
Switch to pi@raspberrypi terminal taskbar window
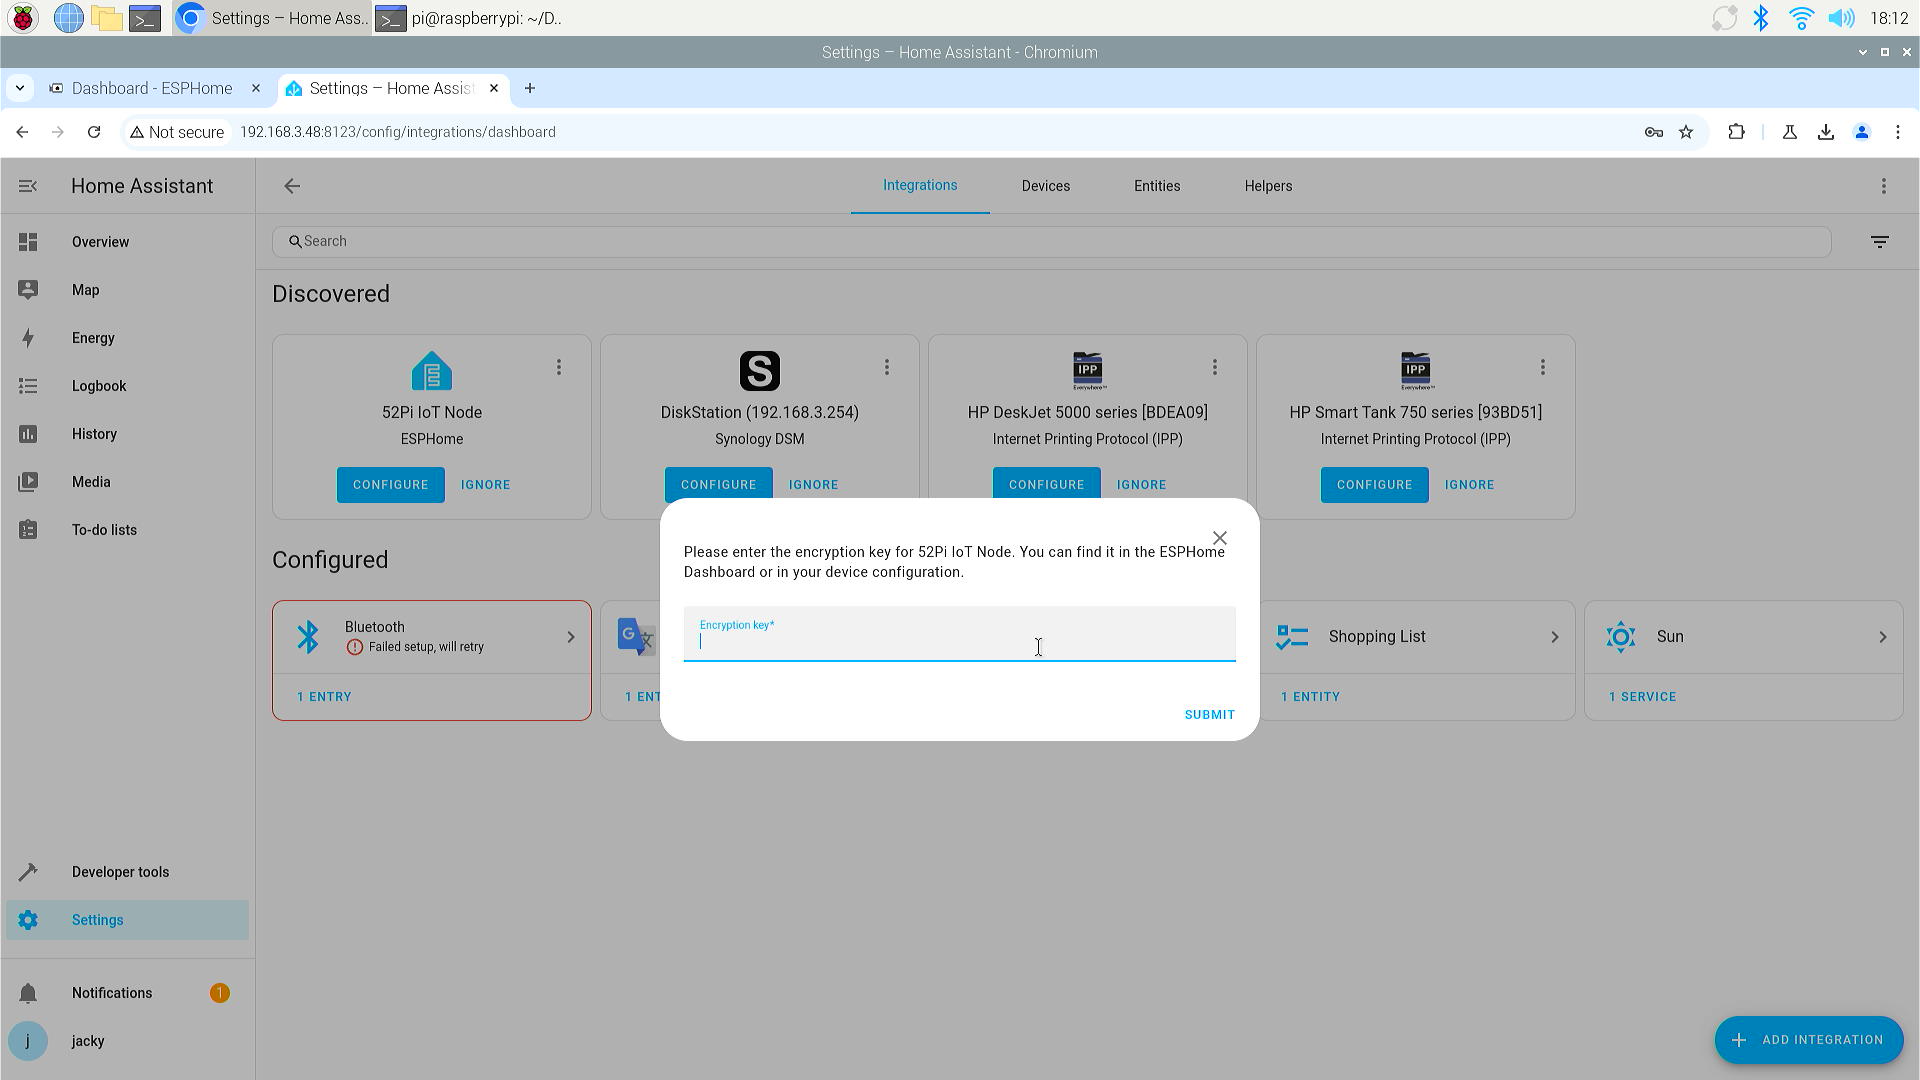470,18
